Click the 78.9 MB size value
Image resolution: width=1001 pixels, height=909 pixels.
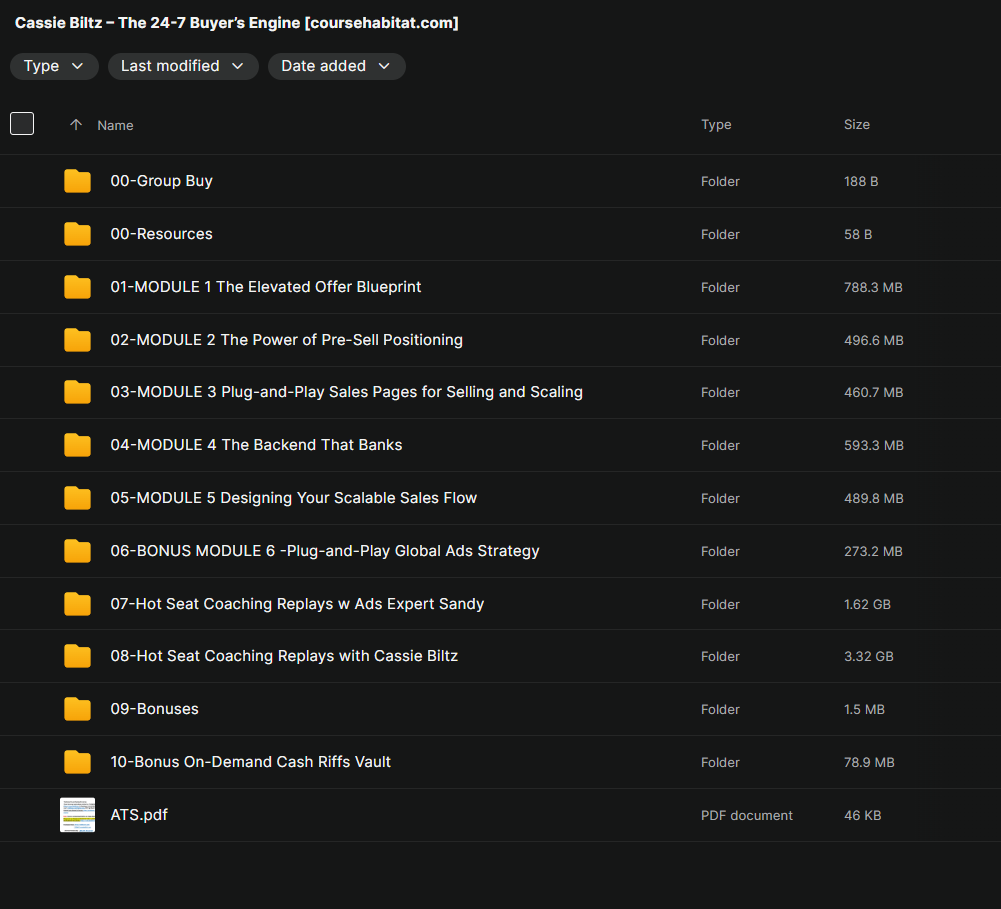[869, 762]
